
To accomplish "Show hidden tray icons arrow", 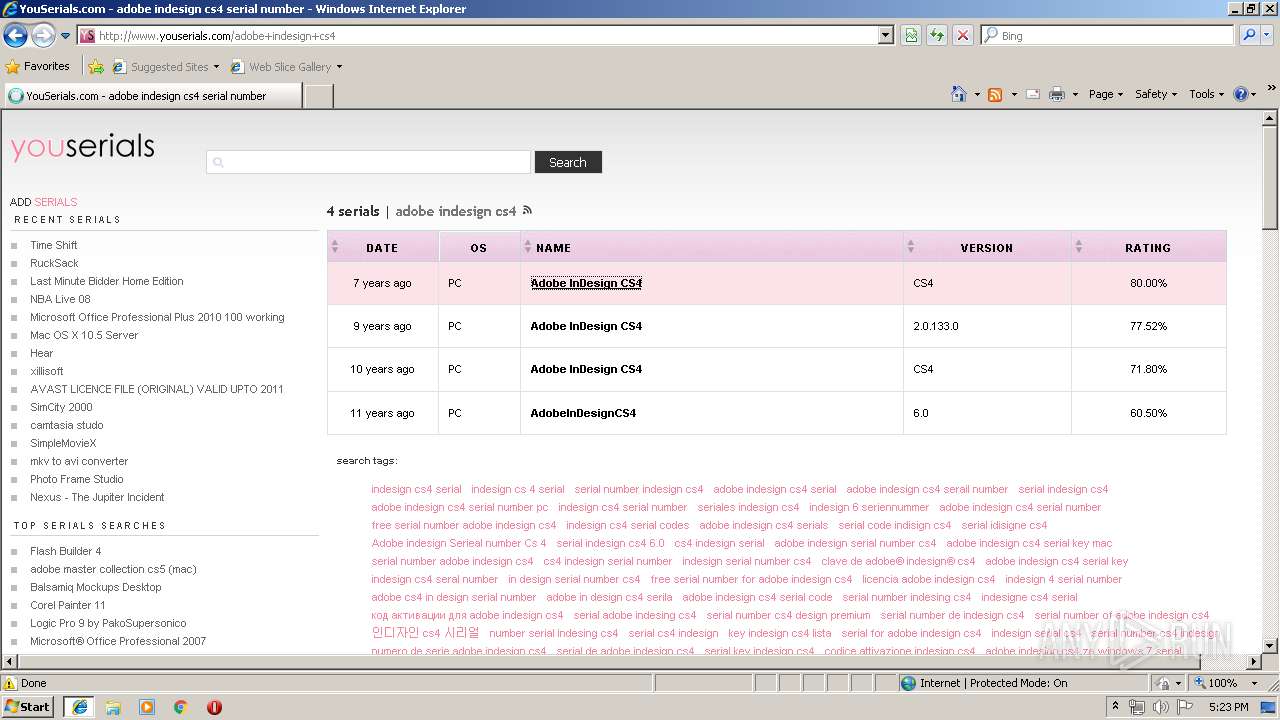I will 1116,706.
